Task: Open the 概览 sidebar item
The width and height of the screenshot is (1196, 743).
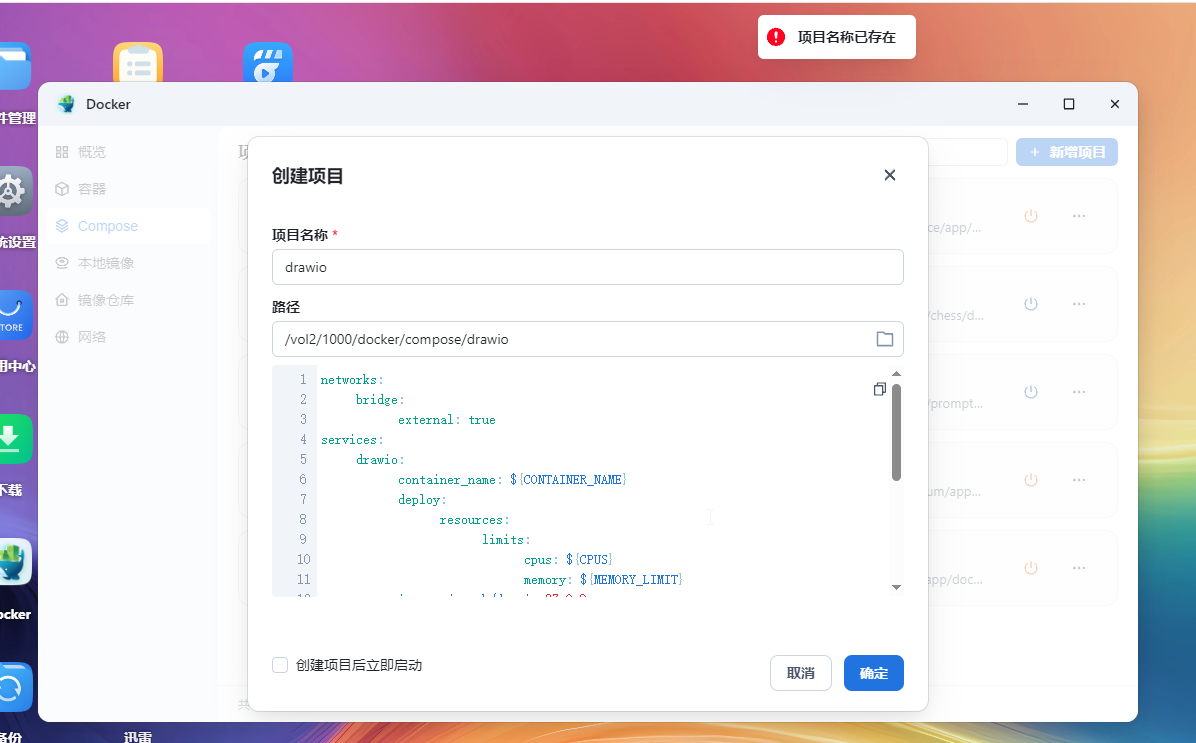Action: [91, 152]
